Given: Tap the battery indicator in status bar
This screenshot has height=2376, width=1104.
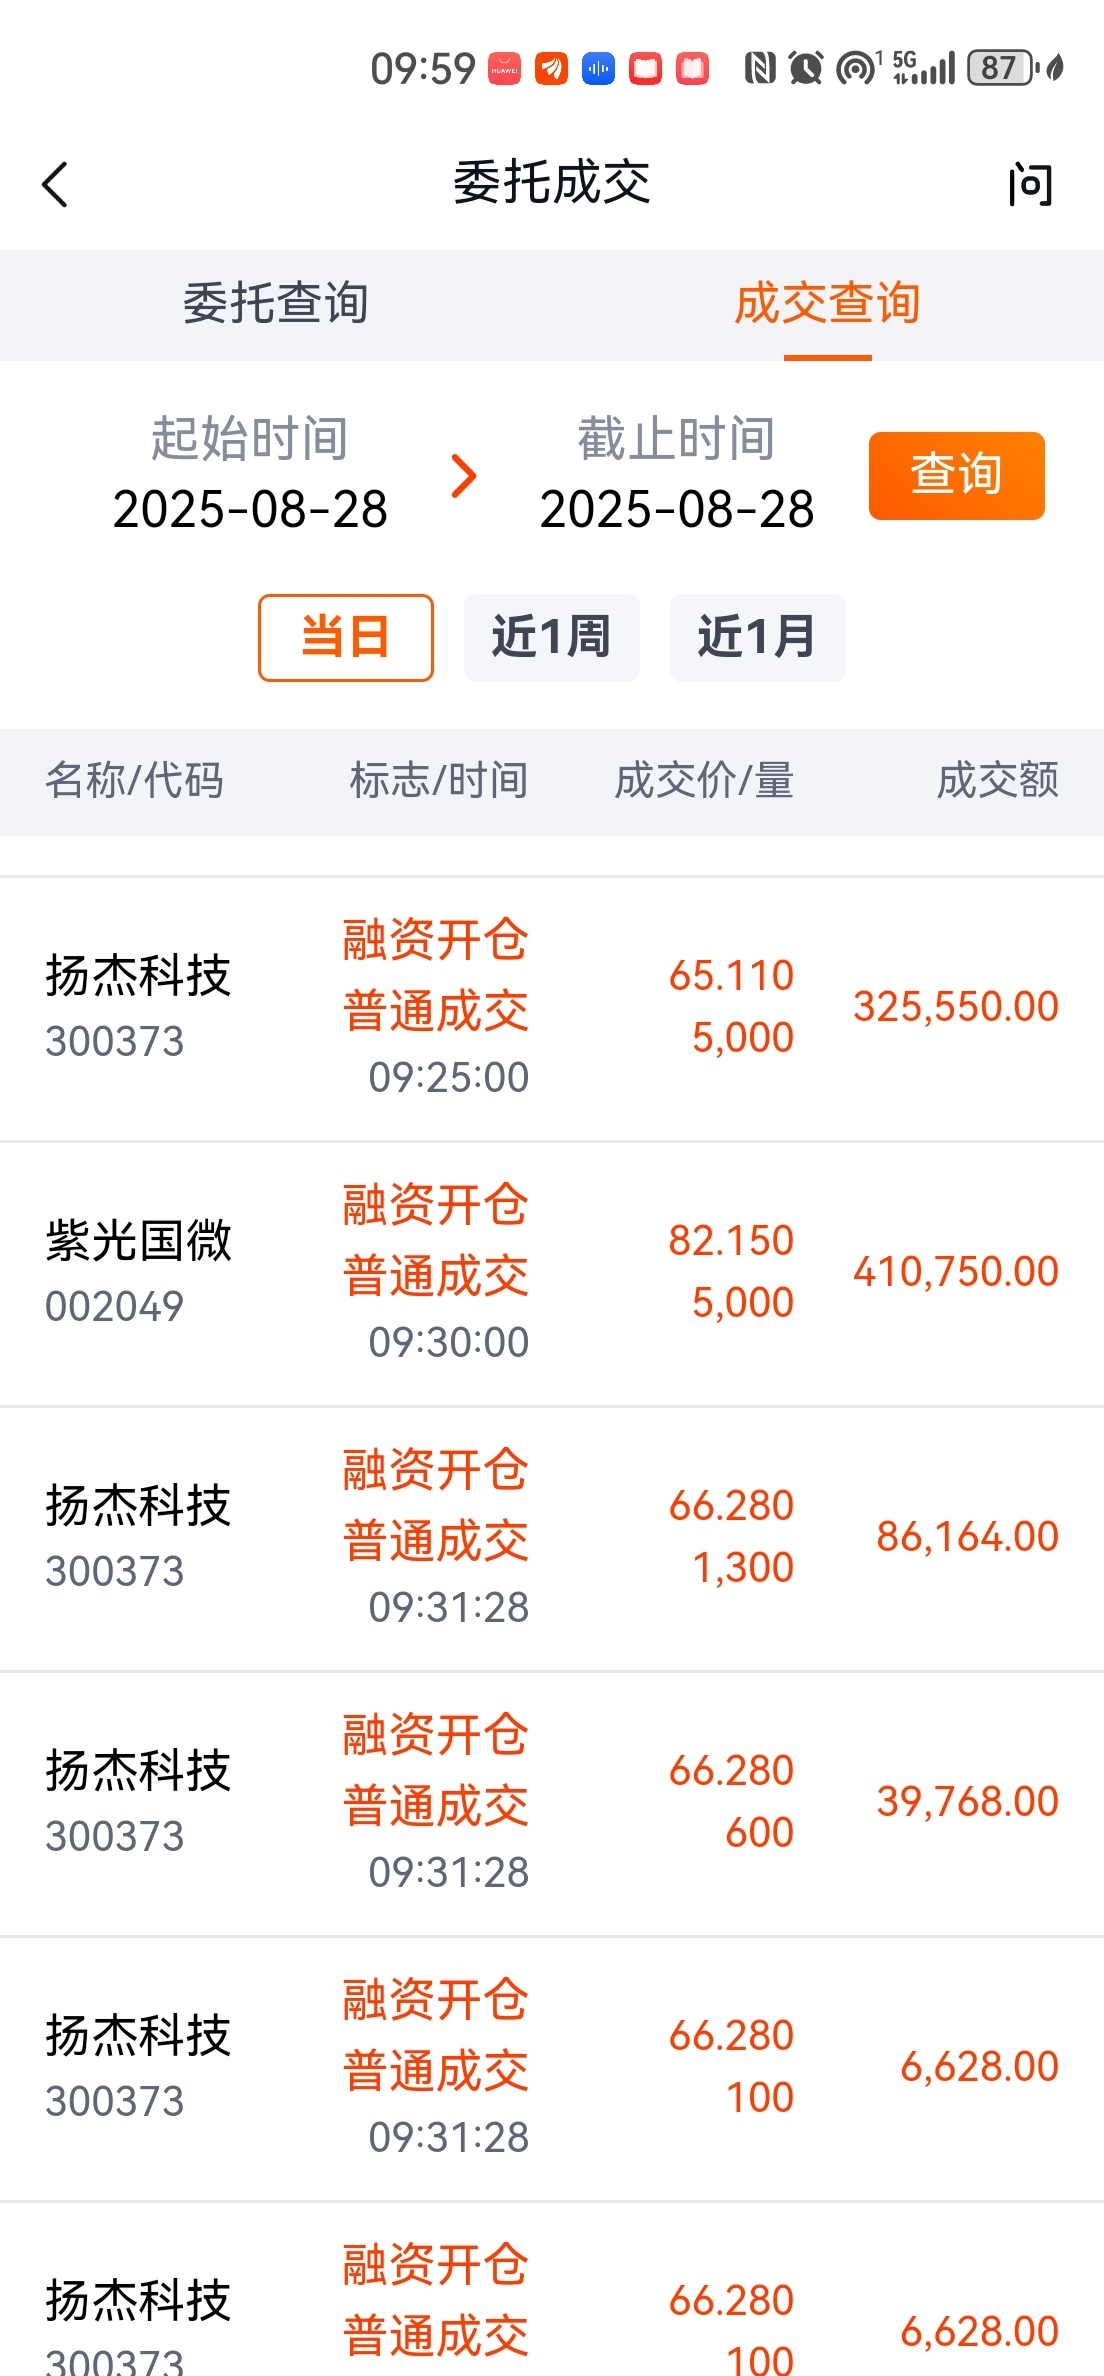Looking at the screenshot, I should [x=1001, y=68].
